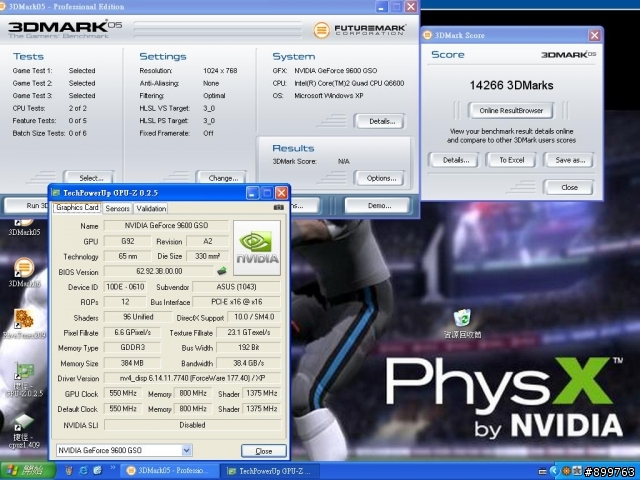Image resolution: width=640 pixels, height=480 pixels.
Task: Click the GPU-Z screenshot camera icon
Action: pyautogui.click(x=278, y=207)
